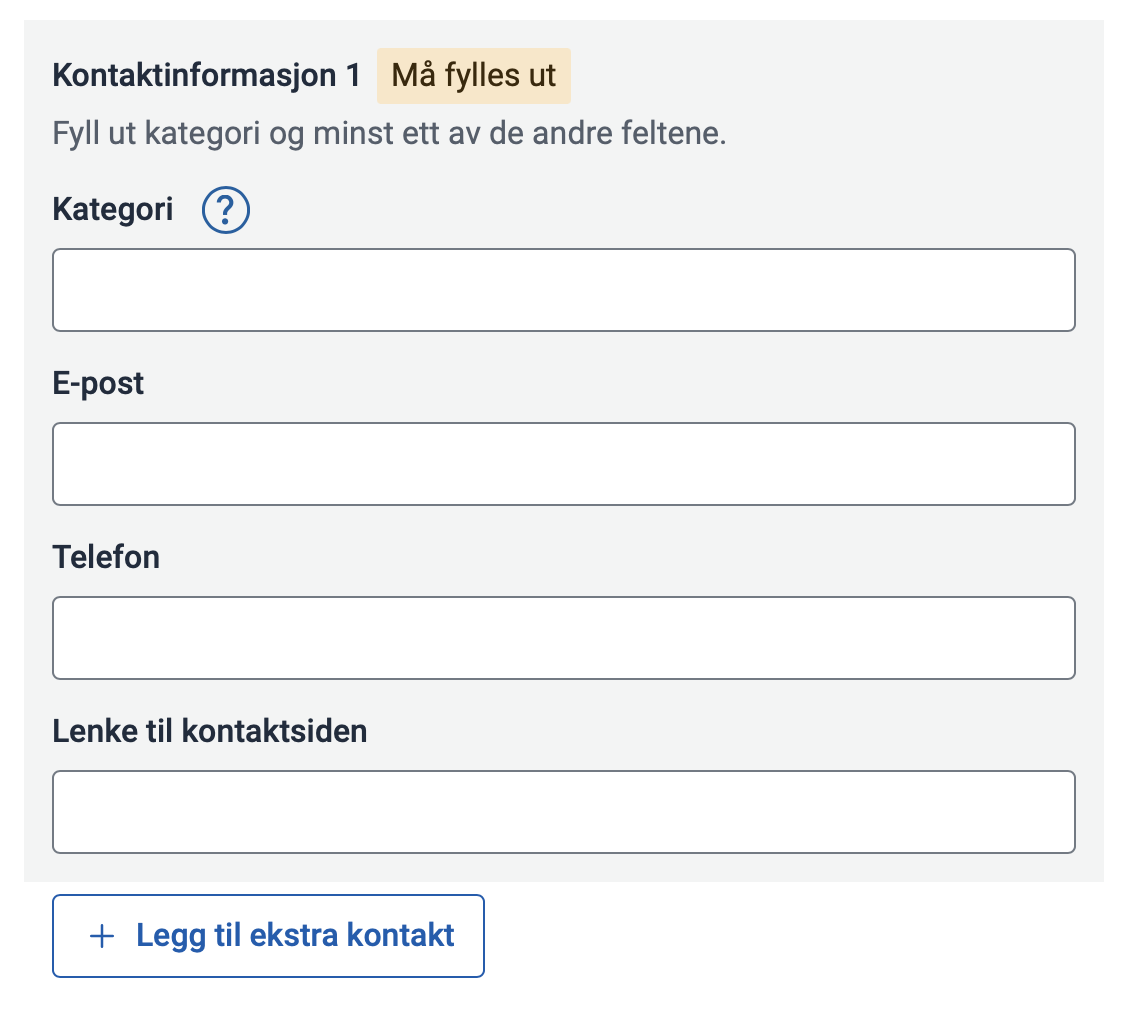Click the 'Legg til ekstra kontakt' button text
The image size is (1126, 1024).
click(x=295, y=936)
